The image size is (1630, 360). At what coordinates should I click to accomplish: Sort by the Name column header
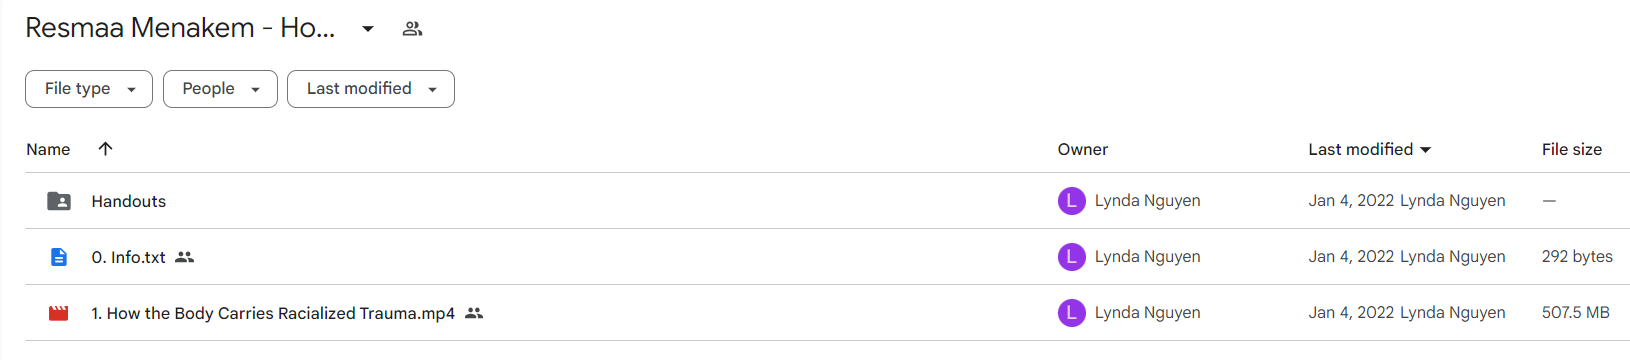[x=48, y=149]
